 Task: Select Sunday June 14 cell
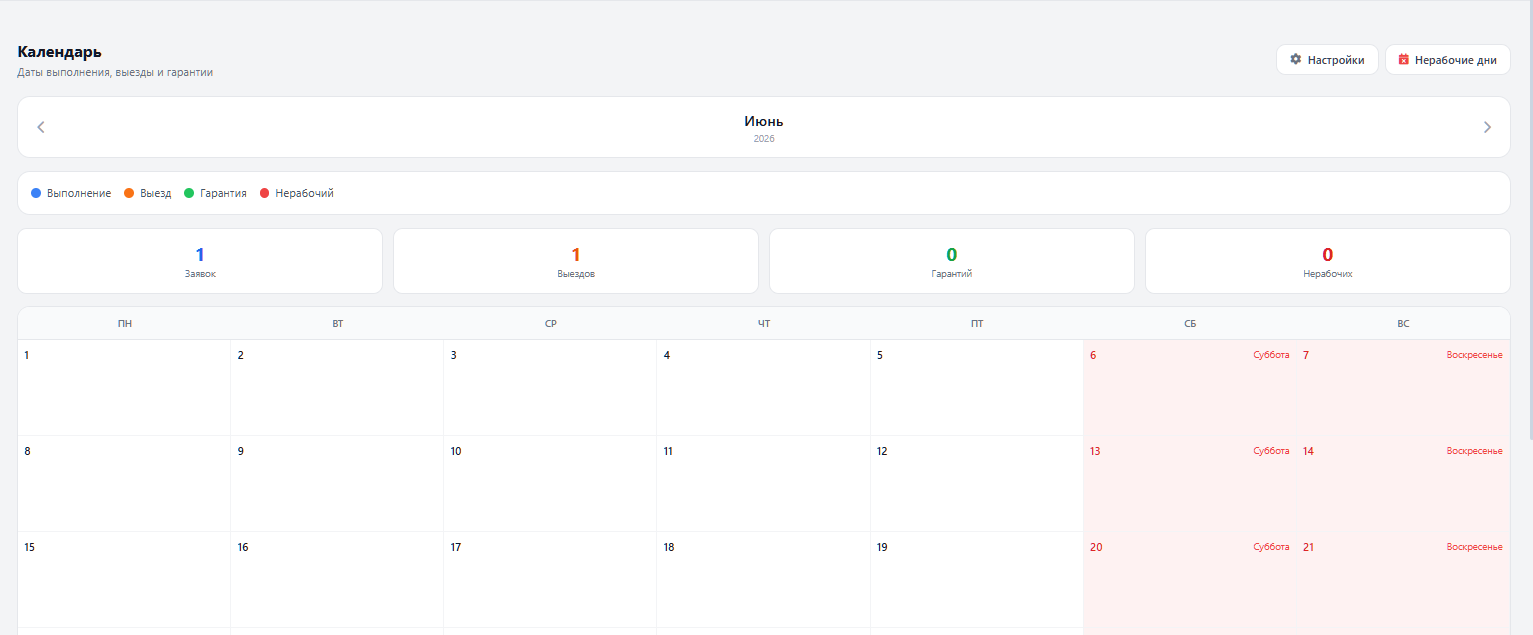pyautogui.click(x=1403, y=484)
